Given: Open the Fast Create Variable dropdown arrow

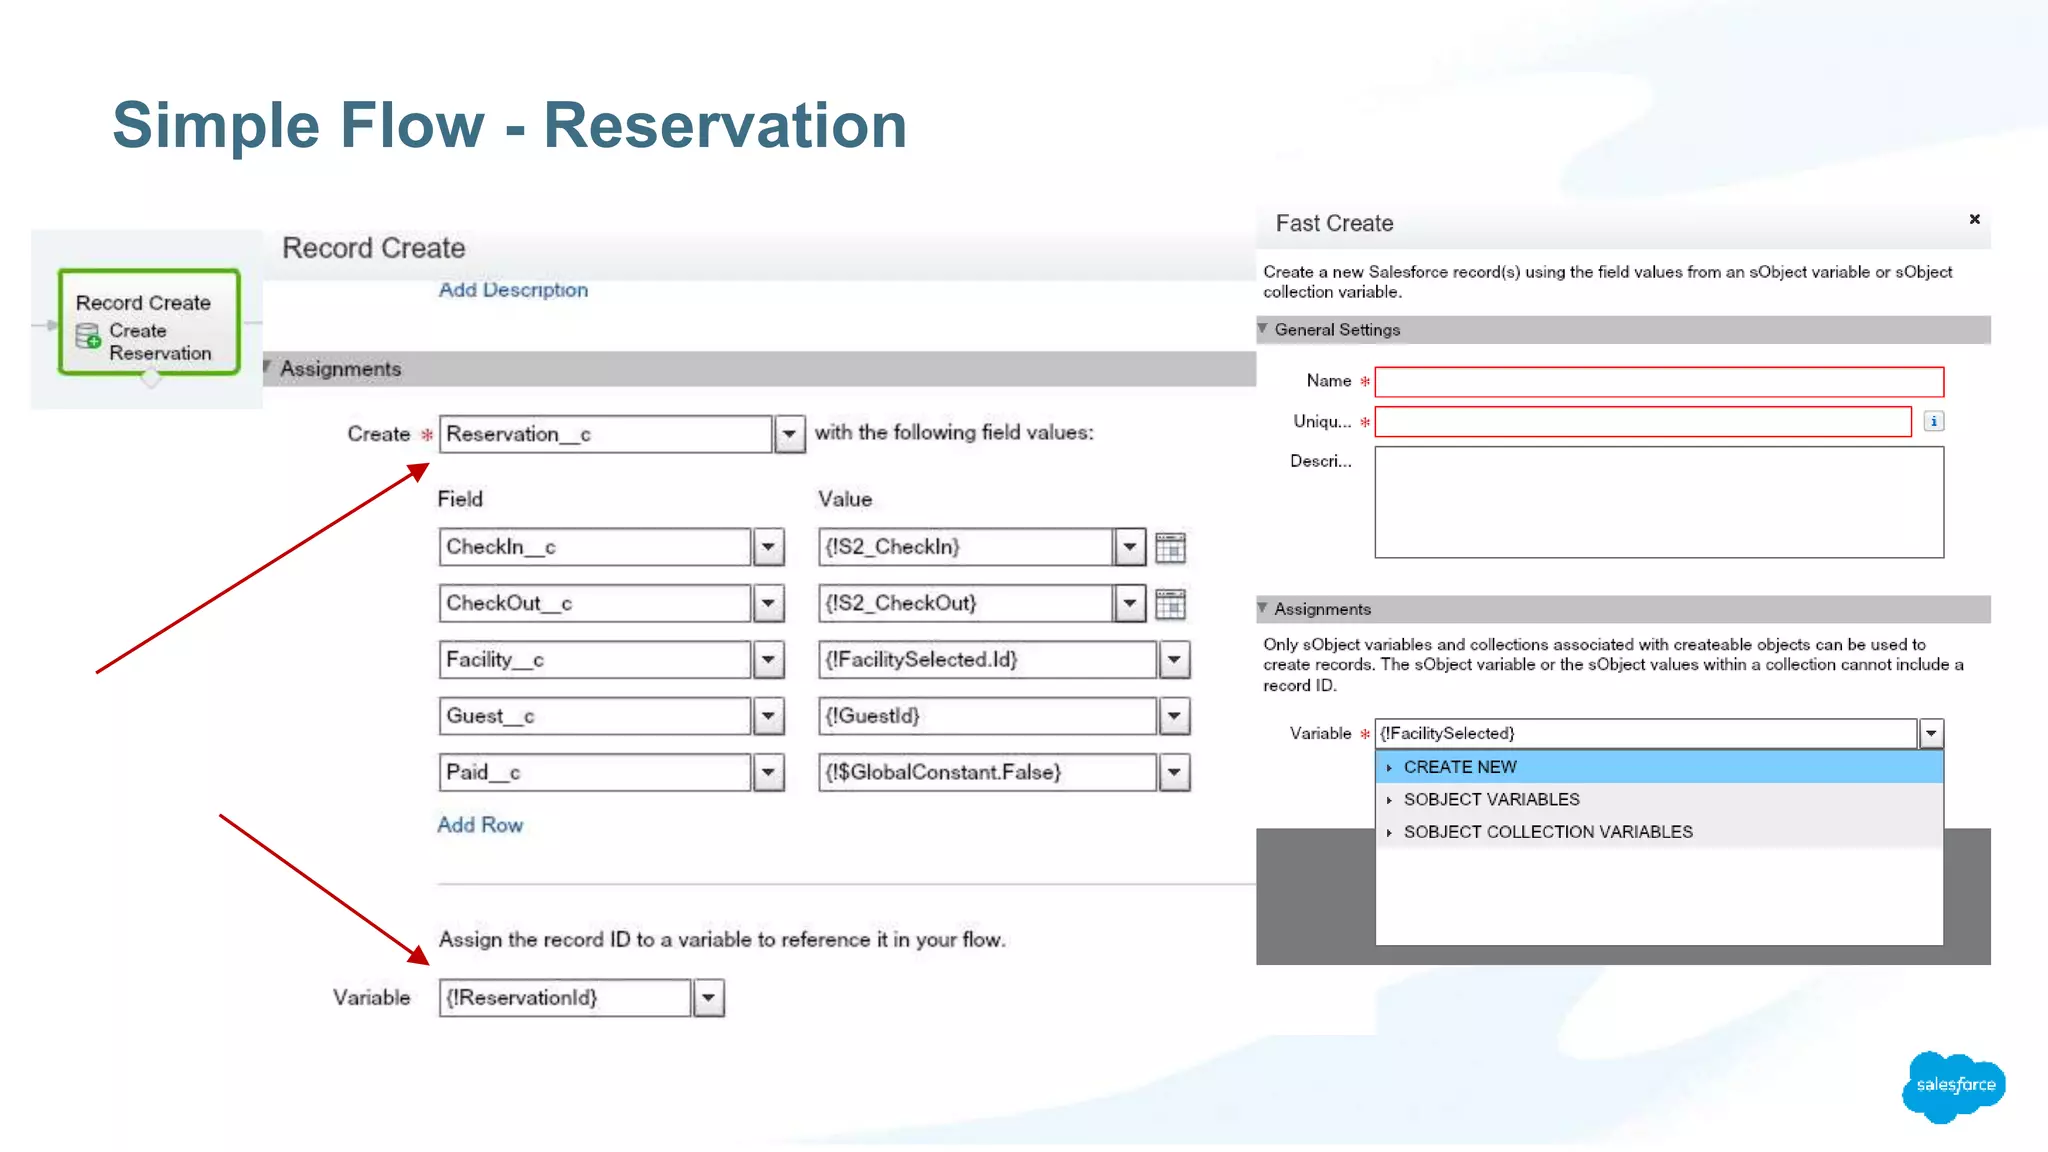Looking at the screenshot, I should tap(1931, 734).
